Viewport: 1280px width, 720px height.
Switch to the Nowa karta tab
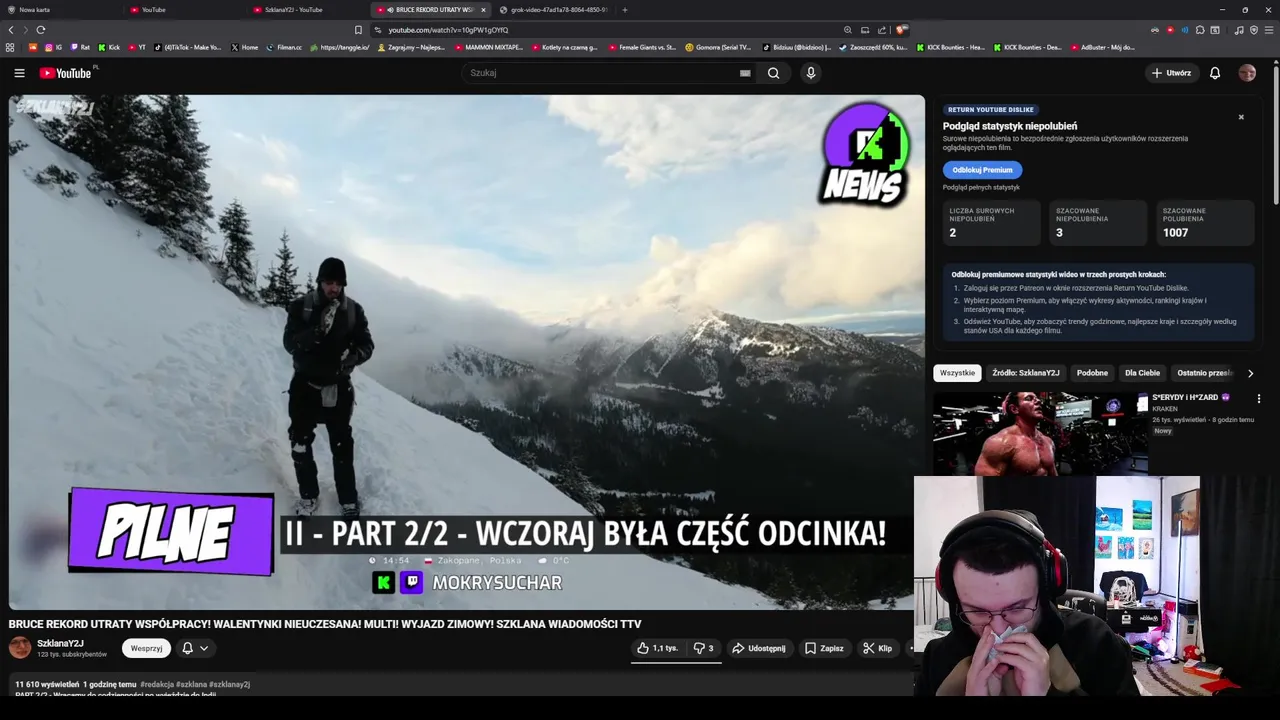tap(60, 9)
